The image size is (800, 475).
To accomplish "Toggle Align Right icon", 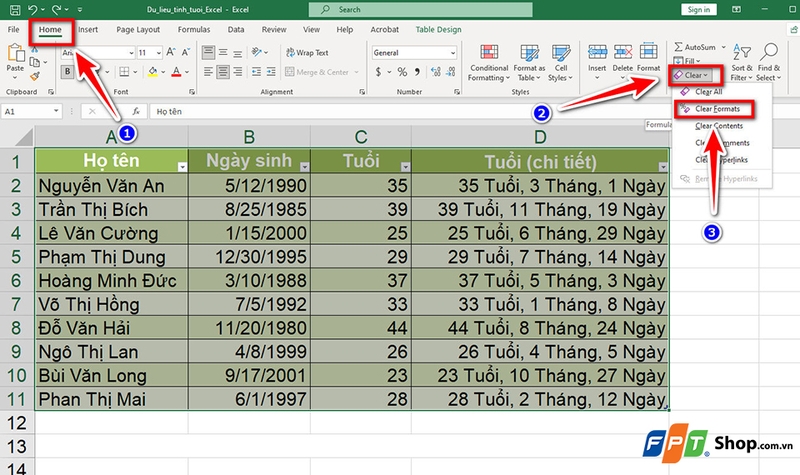I will point(238,72).
